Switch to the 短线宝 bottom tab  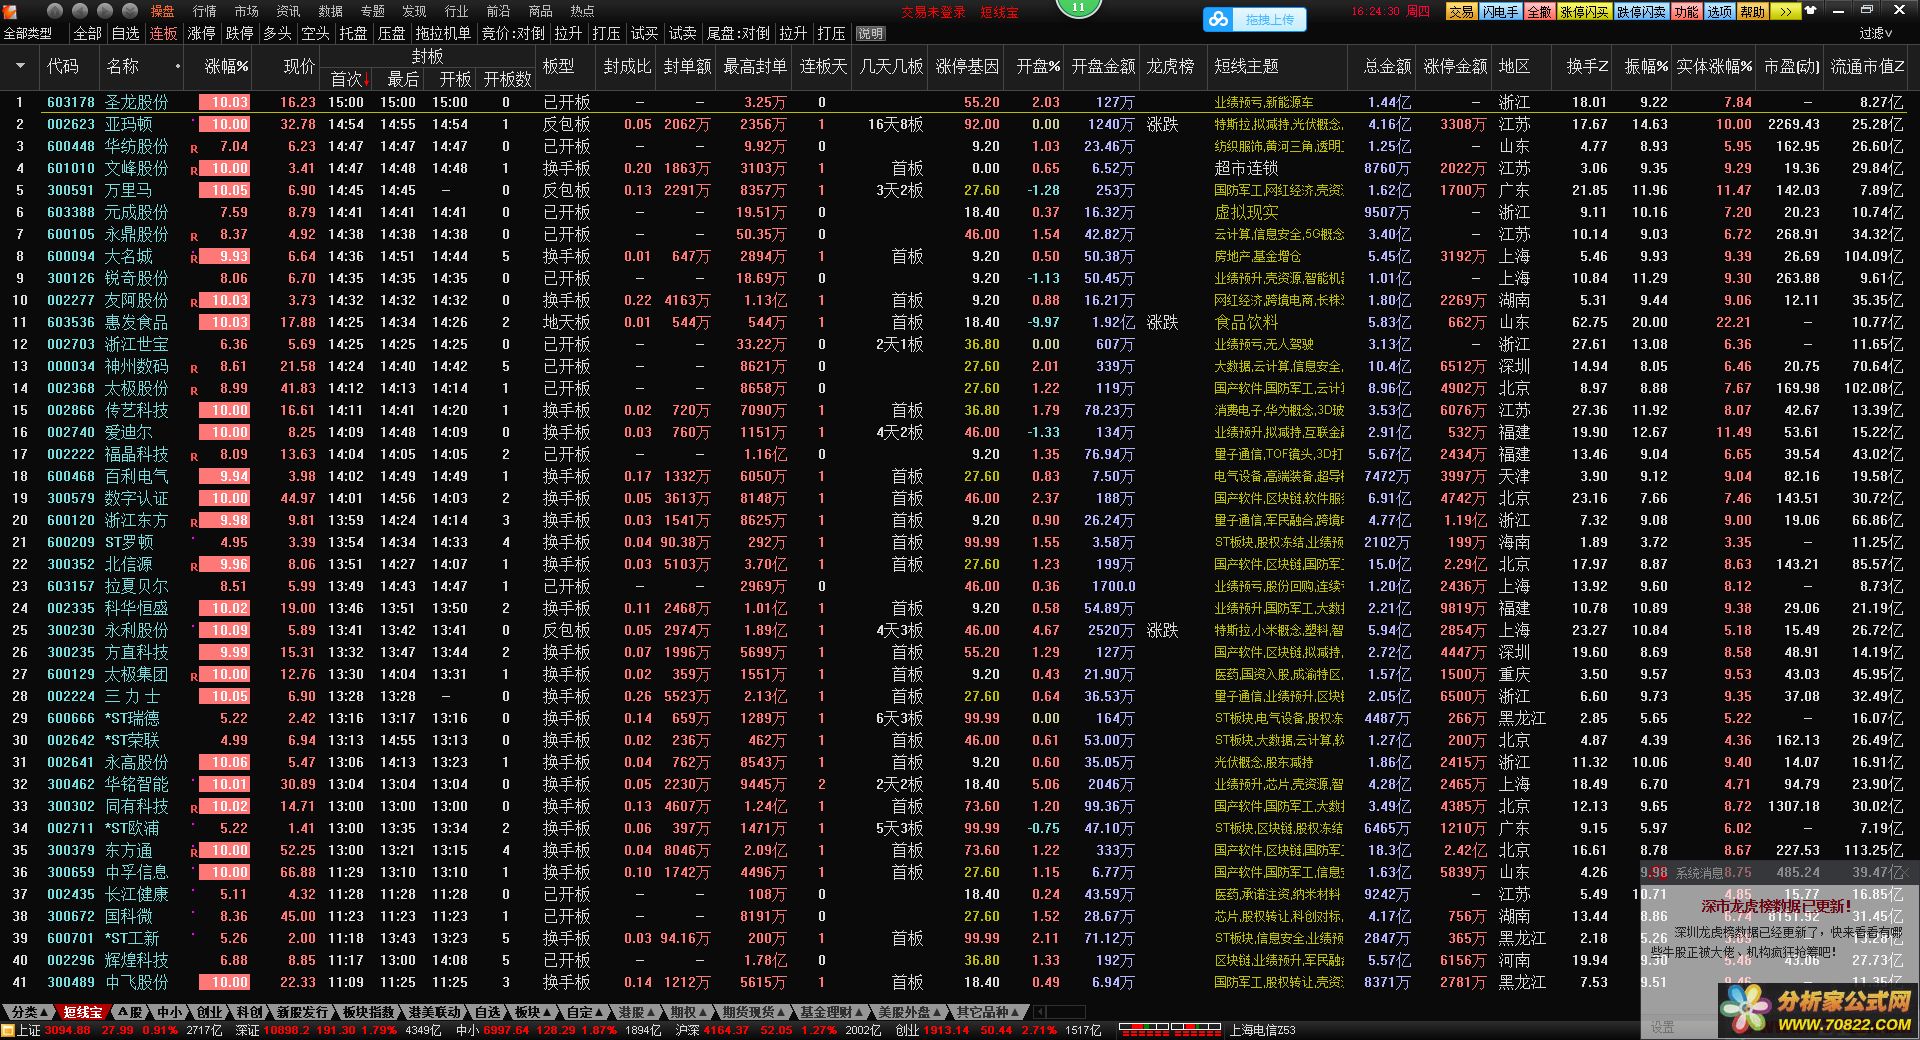point(83,1012)
